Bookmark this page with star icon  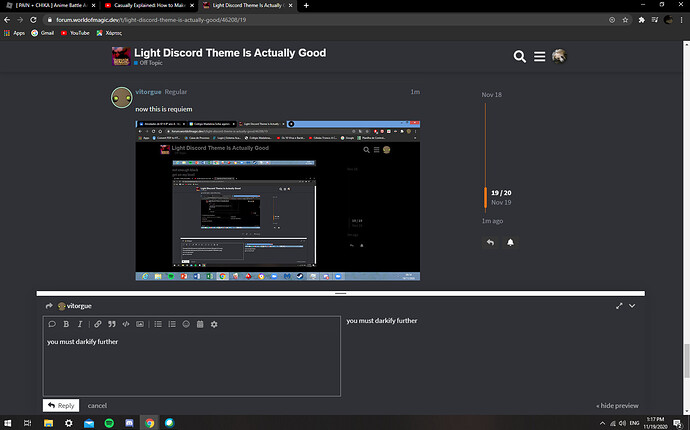click(625, 20)
